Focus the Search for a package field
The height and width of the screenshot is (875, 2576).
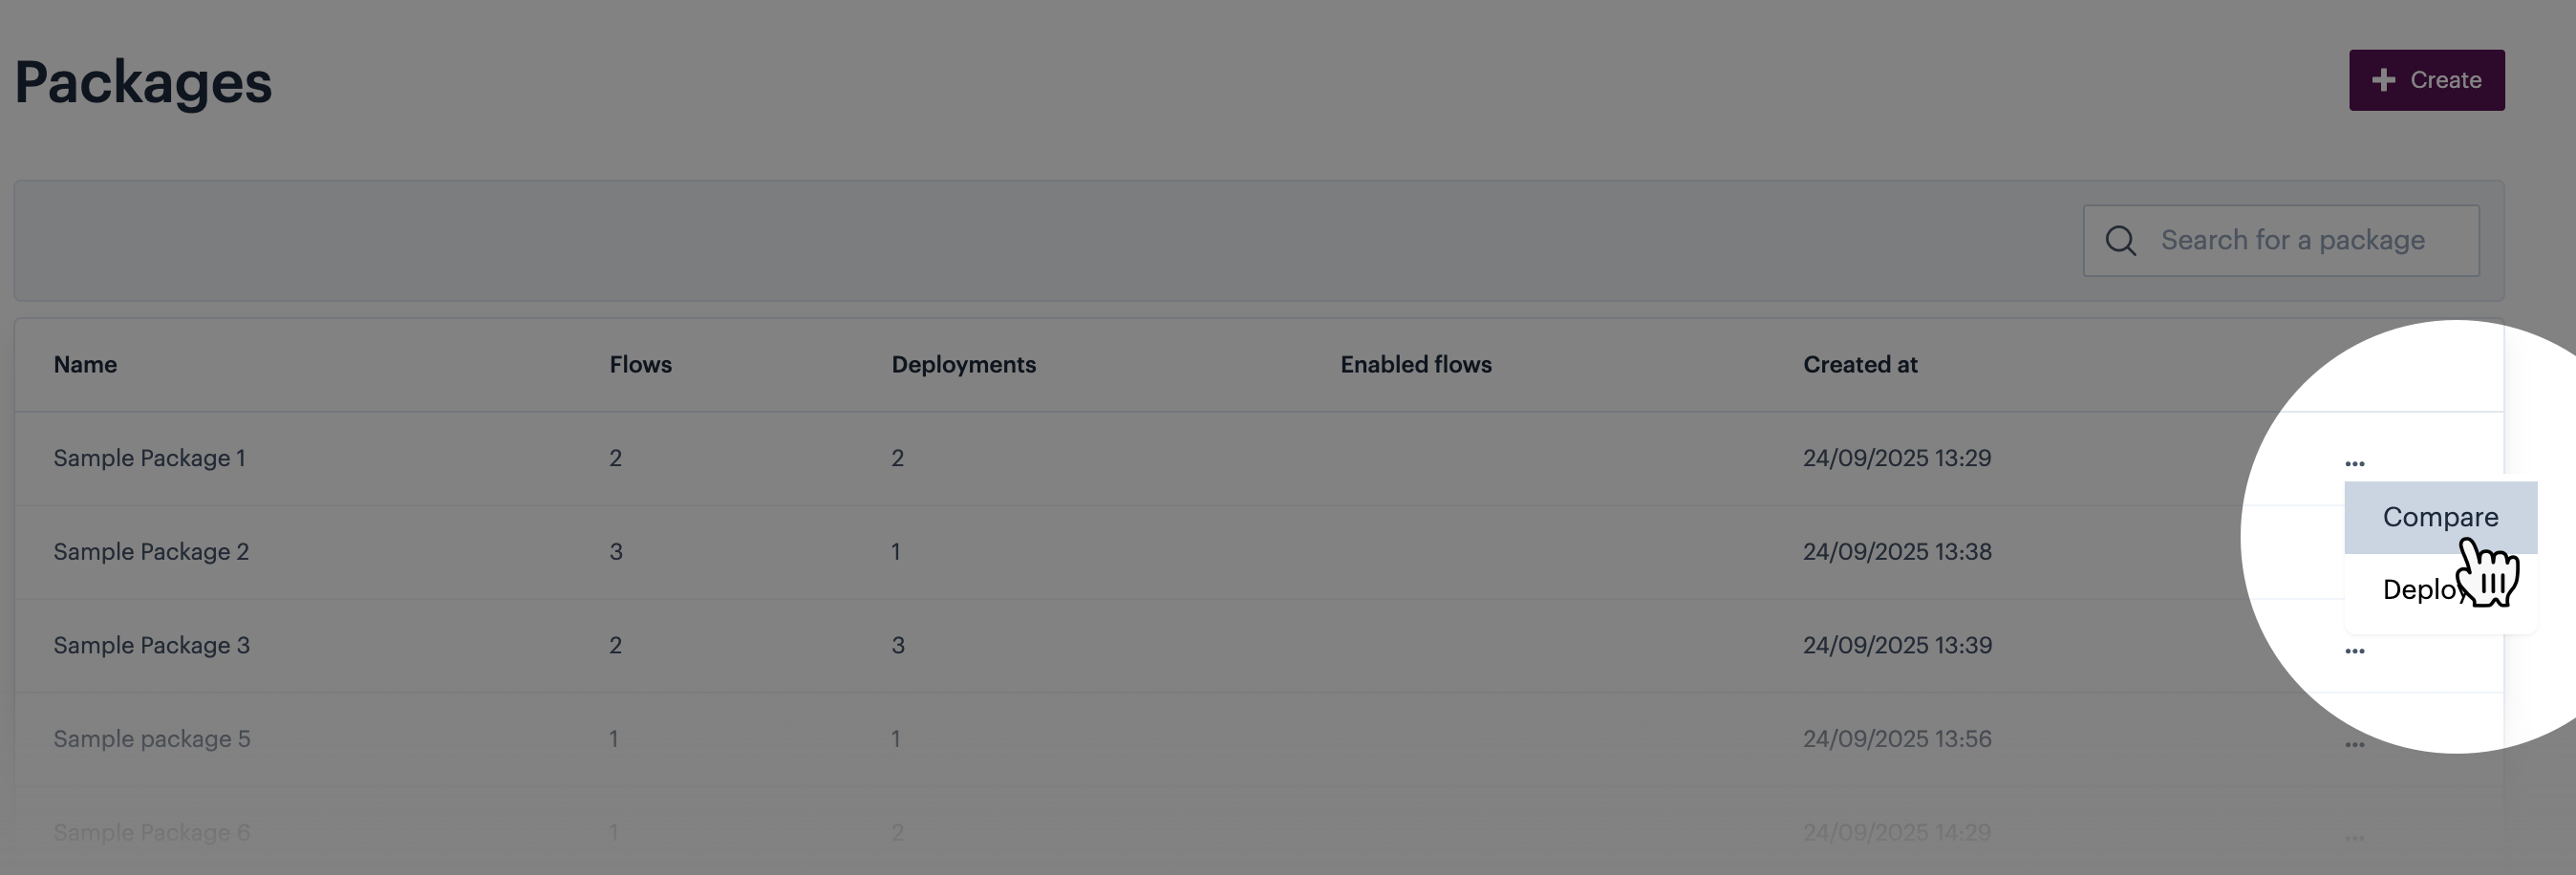2300,241
